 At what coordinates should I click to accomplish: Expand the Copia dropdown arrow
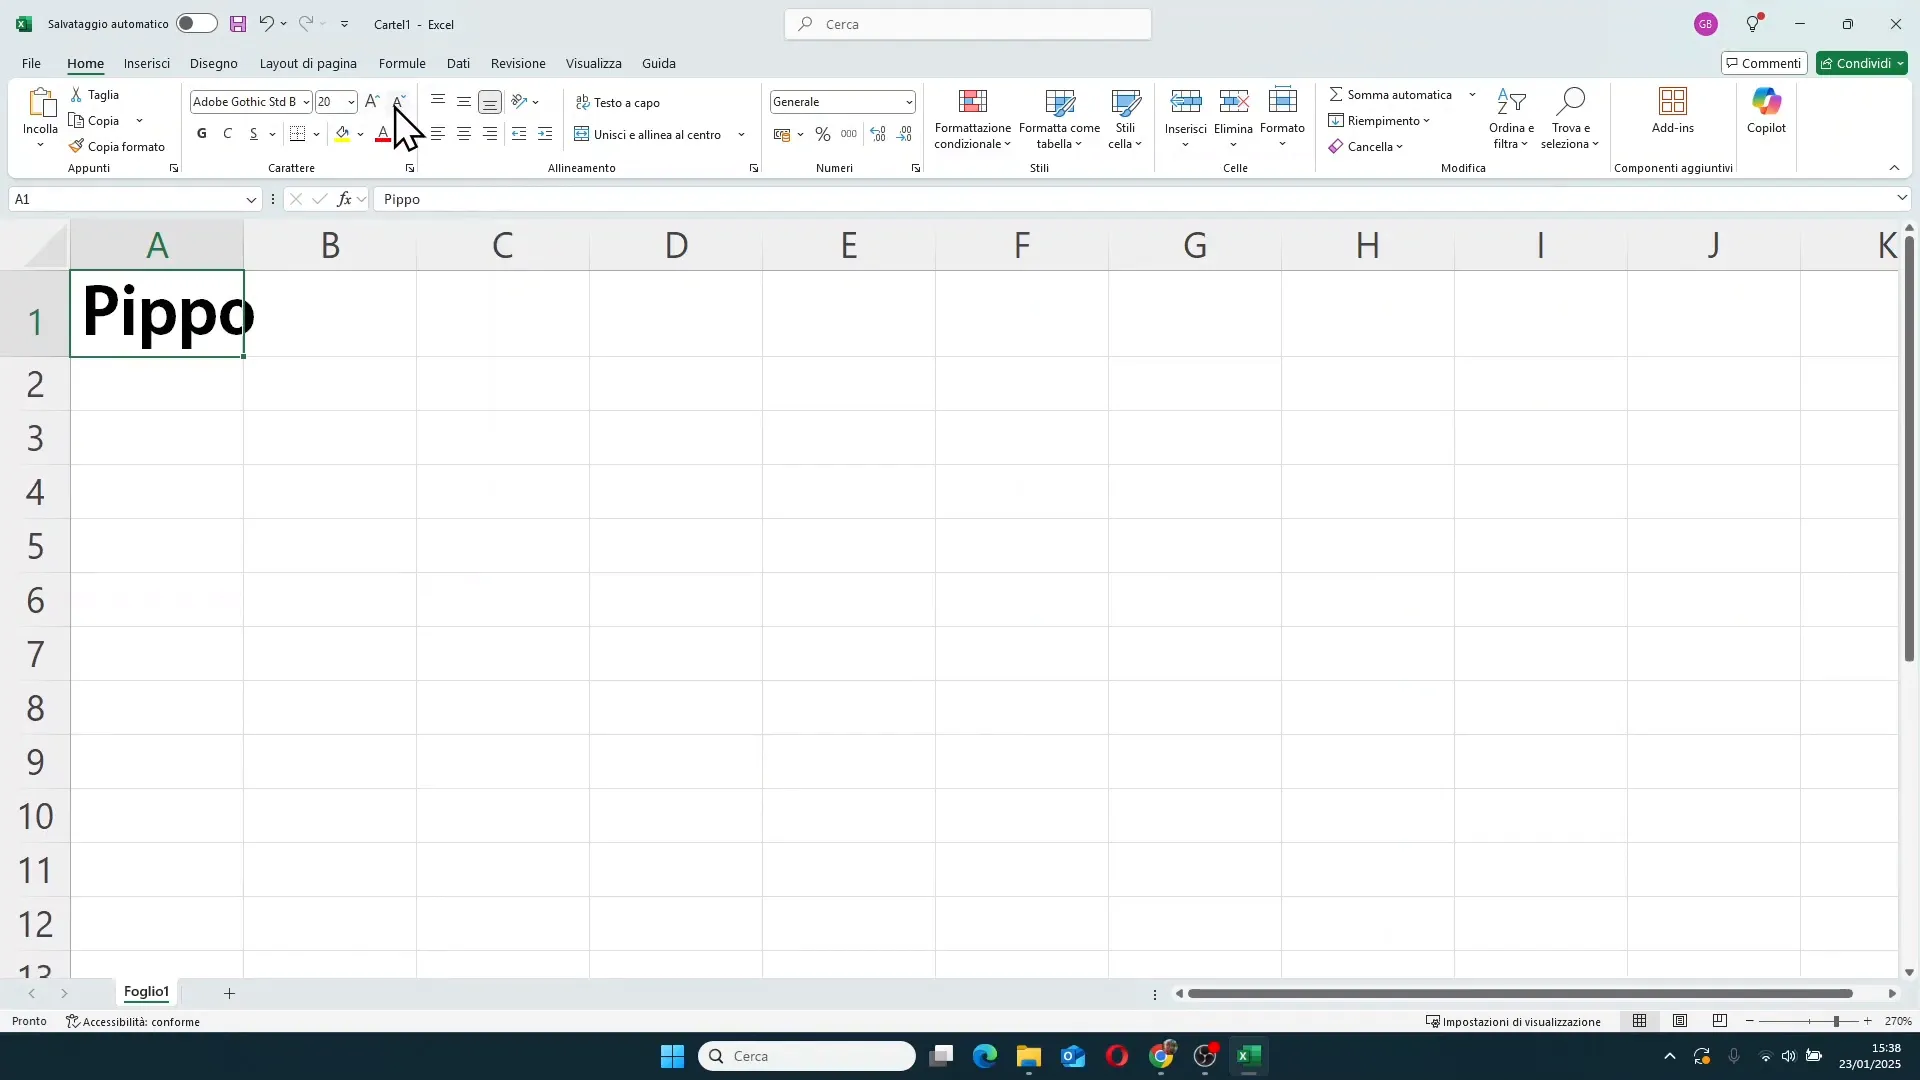139,121
